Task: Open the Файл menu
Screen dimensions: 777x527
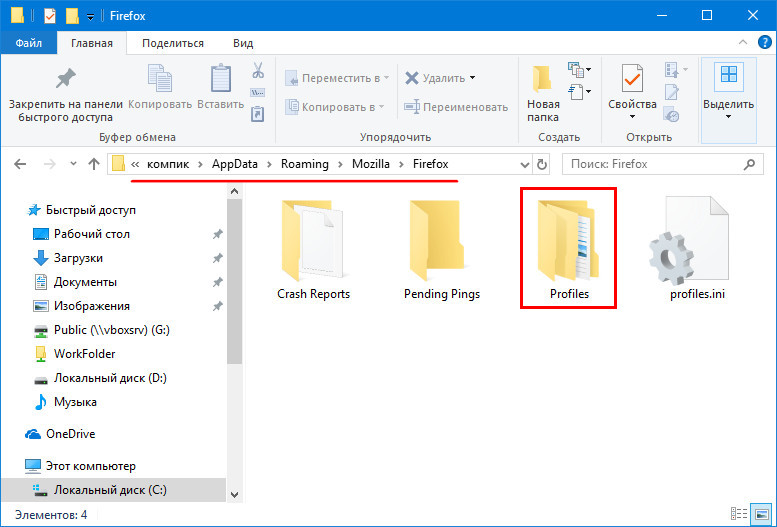Action: (28, 43)
